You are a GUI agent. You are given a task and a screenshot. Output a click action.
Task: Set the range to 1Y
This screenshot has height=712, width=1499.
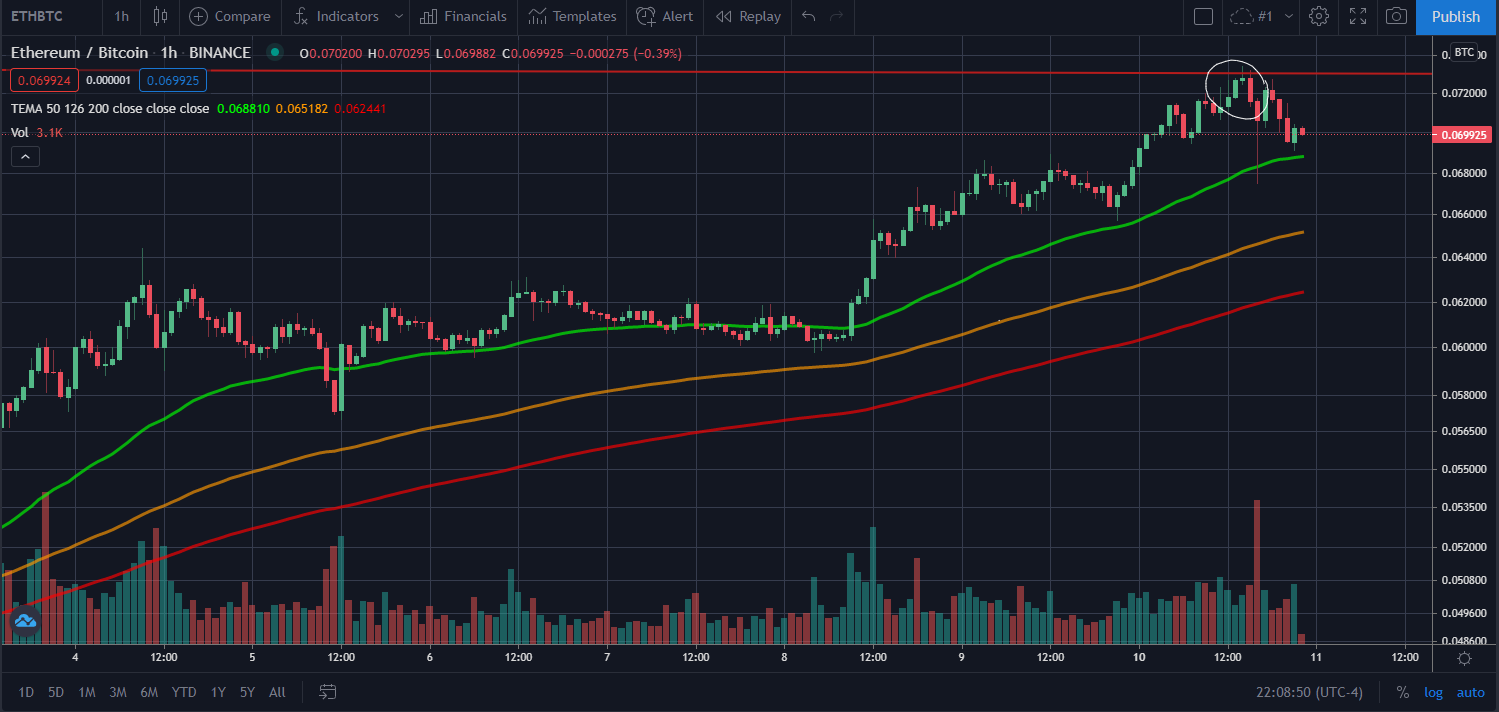point(218,692)
